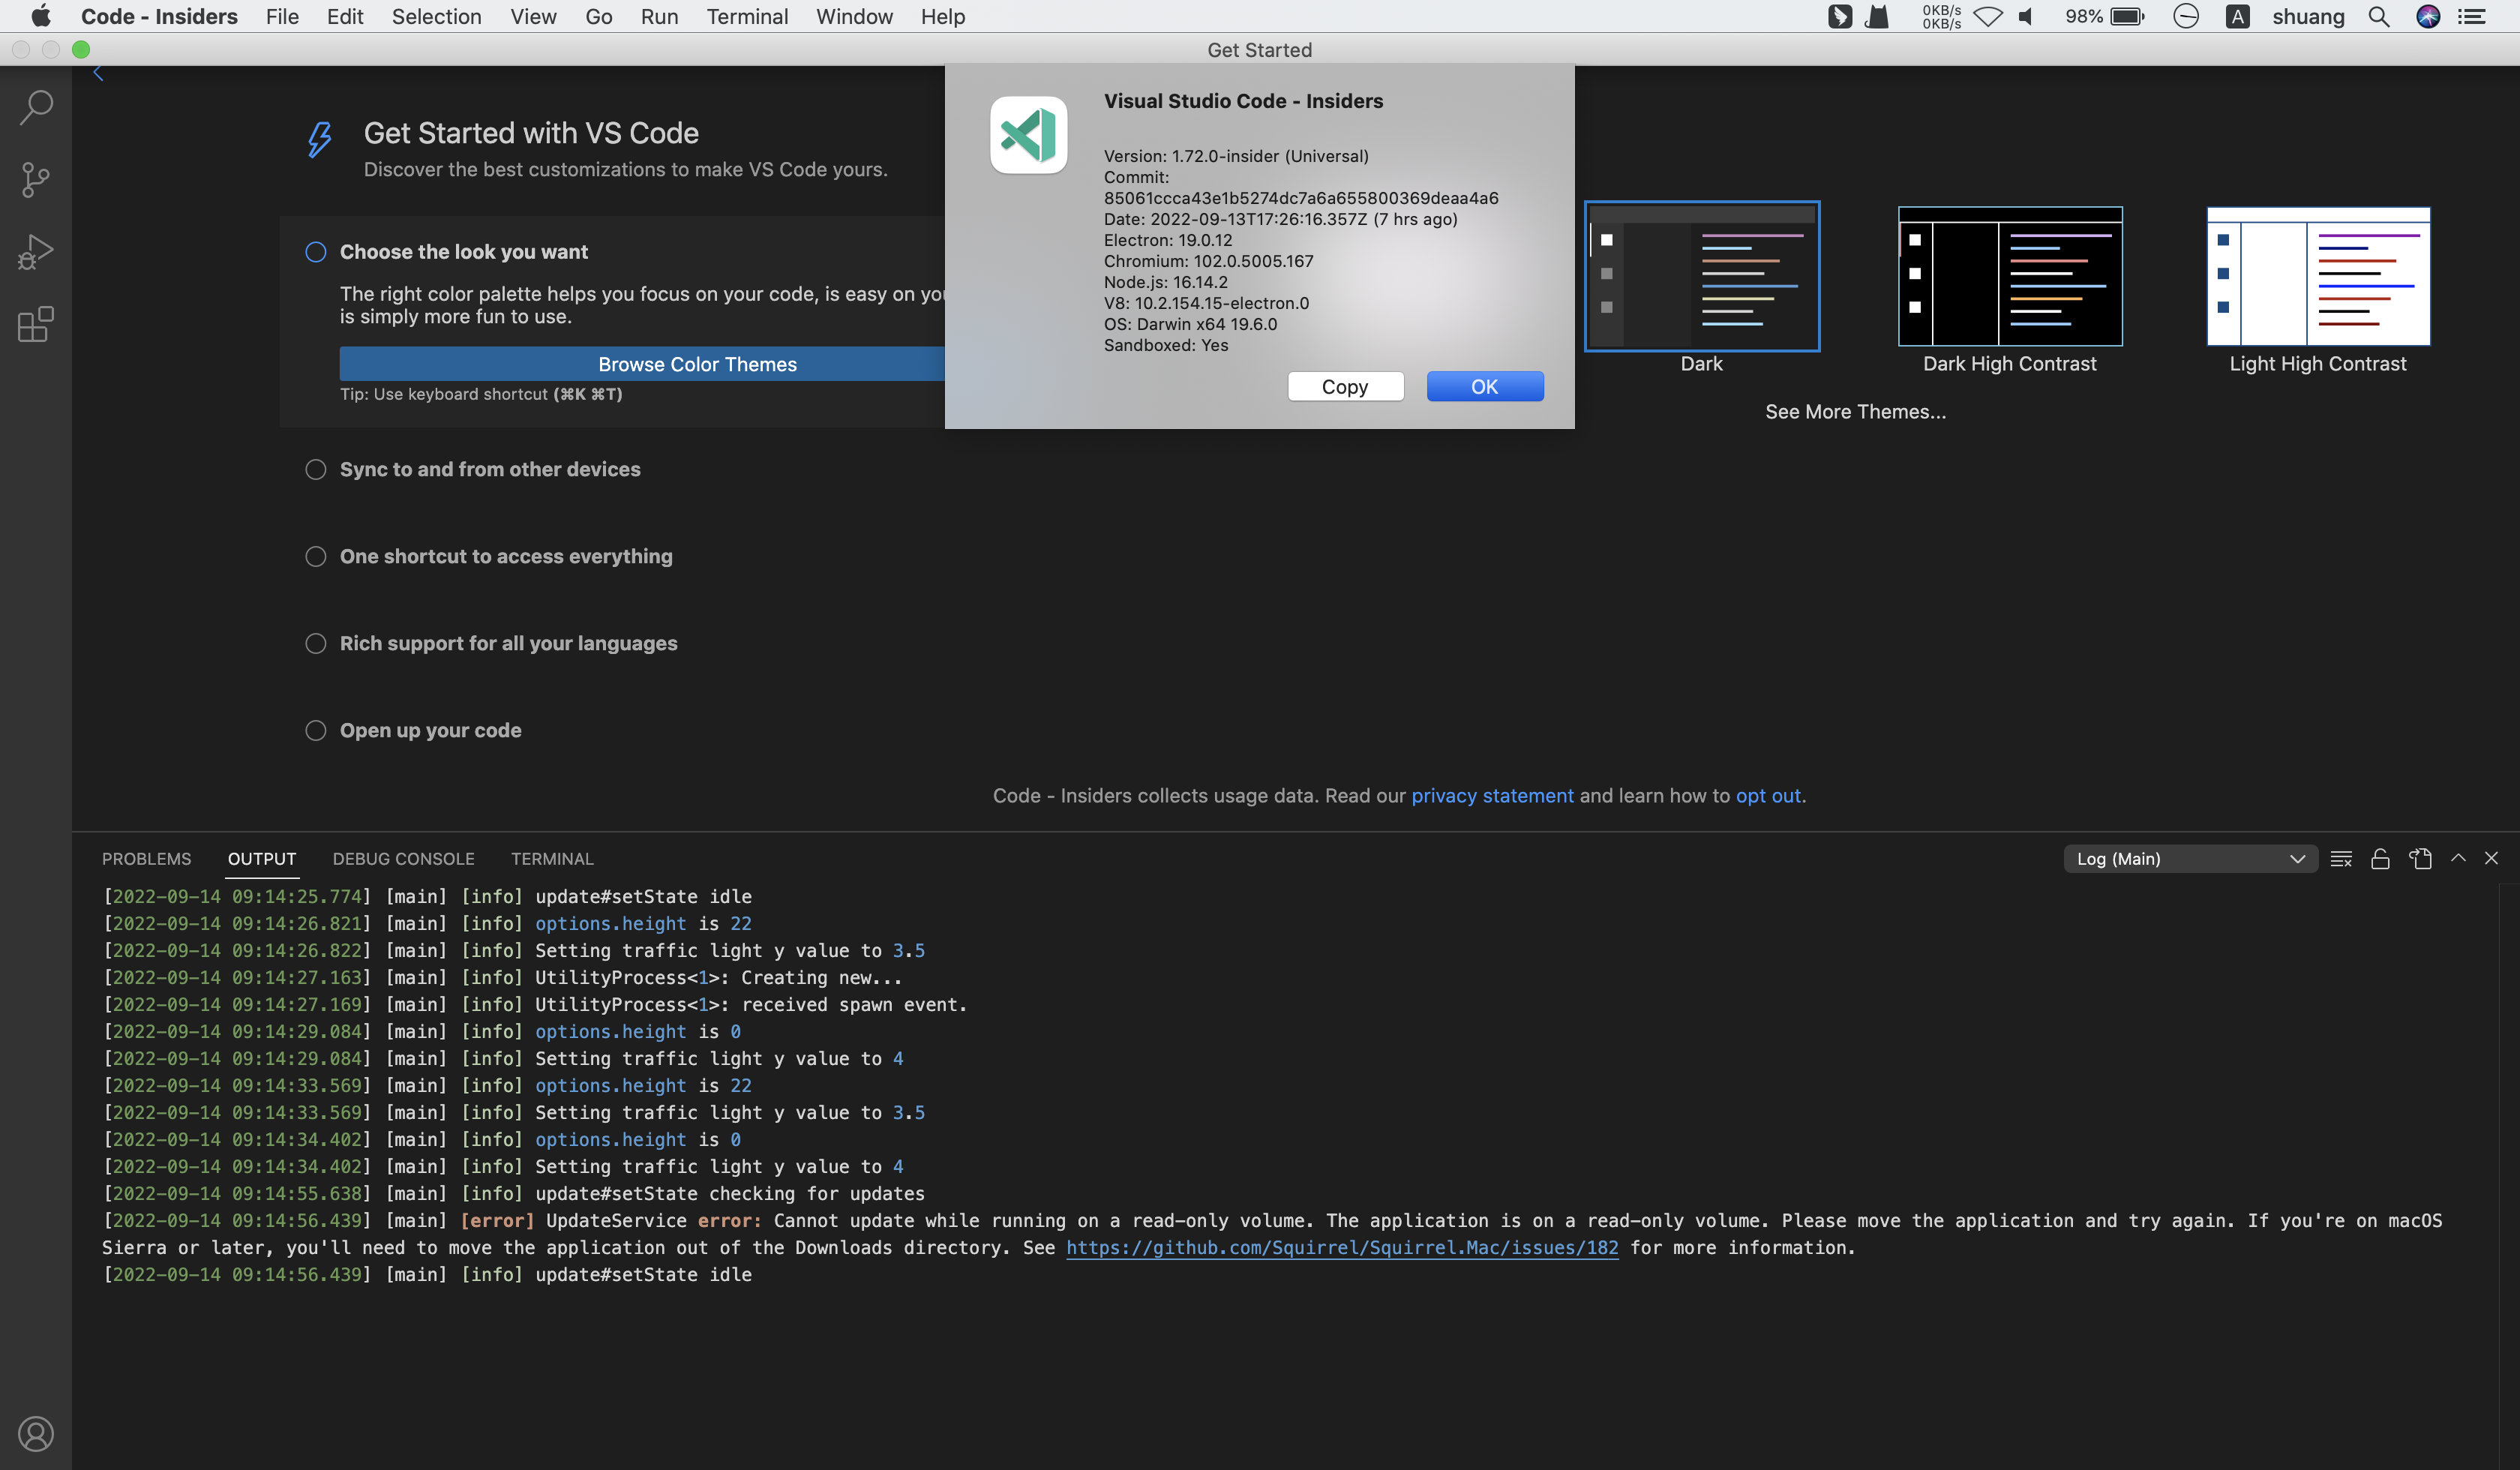Clear the Output panel contents
This screenshot has width=2520, height=1470.
point(2341,858)
